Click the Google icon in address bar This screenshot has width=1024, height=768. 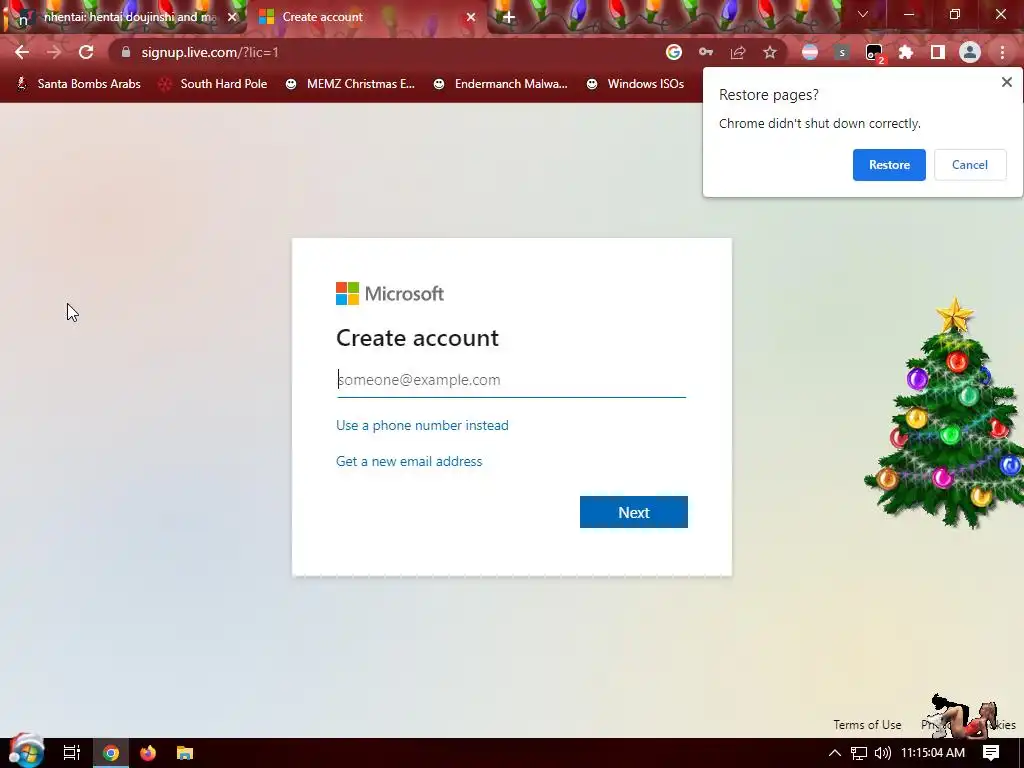[x=674, y=52]
